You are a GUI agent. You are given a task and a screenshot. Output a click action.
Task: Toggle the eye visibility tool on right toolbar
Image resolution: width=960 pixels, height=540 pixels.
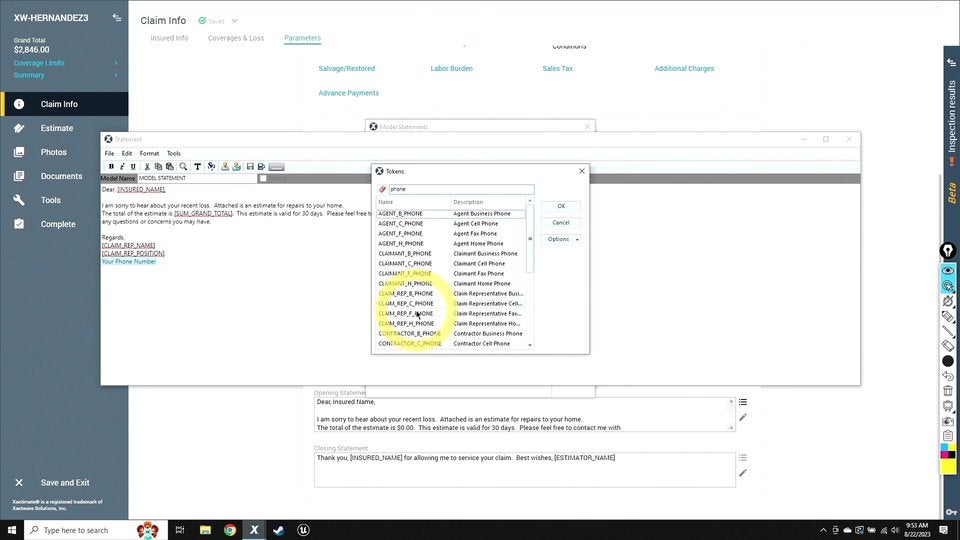(x=948, y=271)
